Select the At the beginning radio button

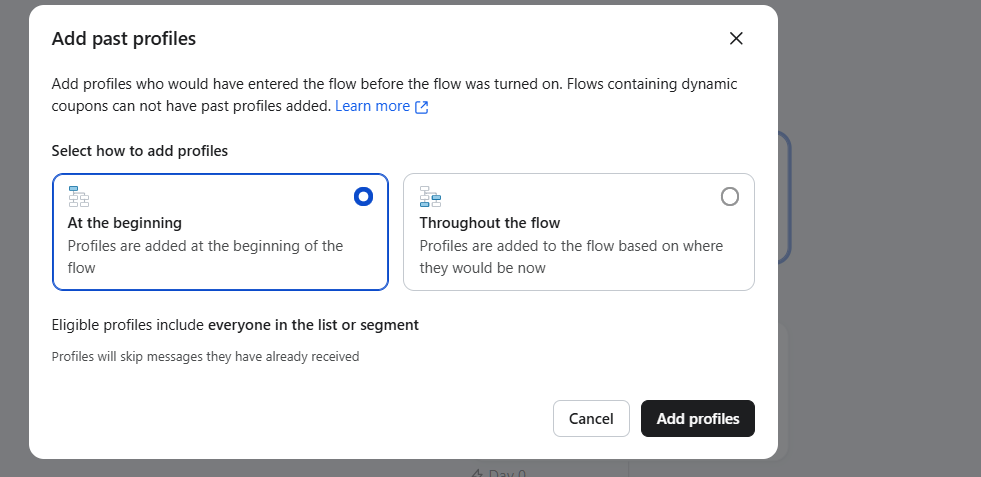click(x=363, y=197)
